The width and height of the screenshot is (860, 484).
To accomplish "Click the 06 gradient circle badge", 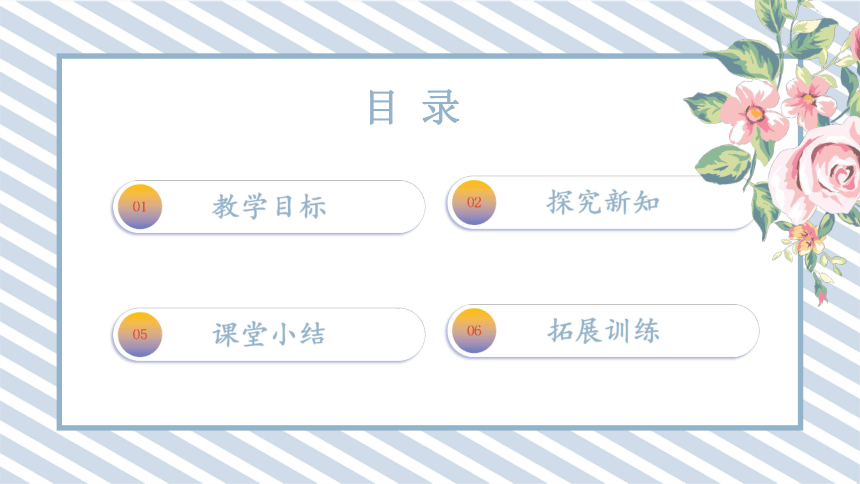I will 474,330.
